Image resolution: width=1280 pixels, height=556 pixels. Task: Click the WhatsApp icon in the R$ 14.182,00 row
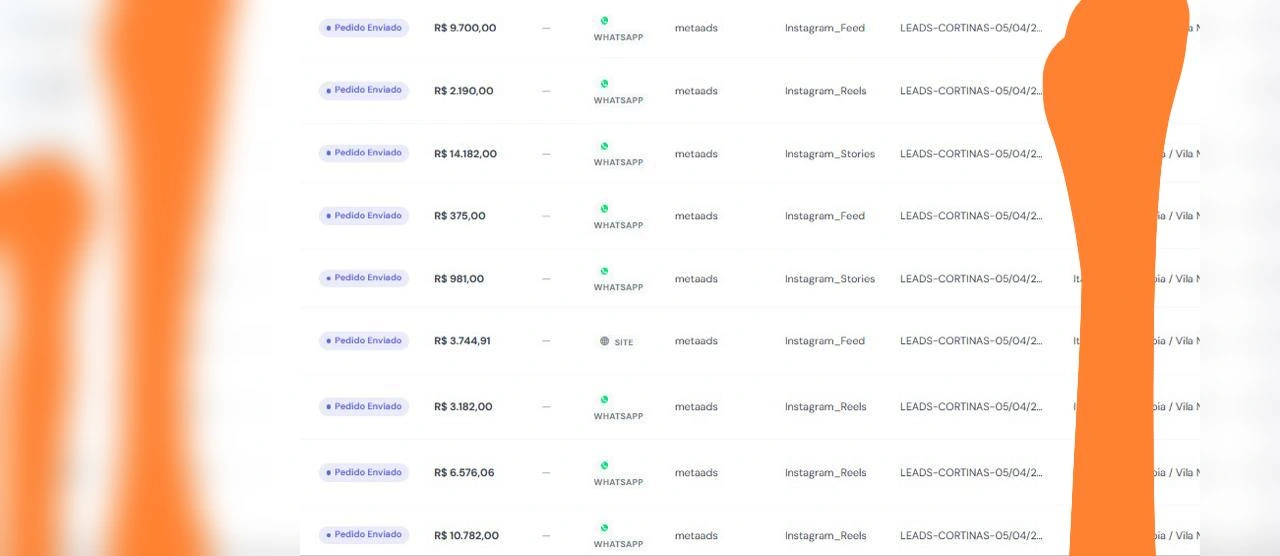click(x=604, y=146)
